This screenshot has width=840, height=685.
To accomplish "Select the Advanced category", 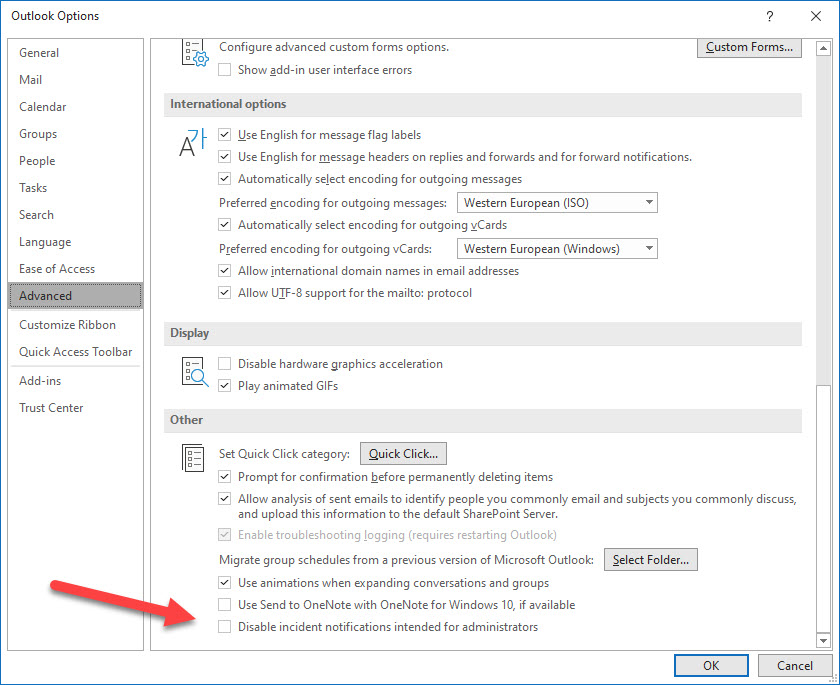I will click(76, 296).
